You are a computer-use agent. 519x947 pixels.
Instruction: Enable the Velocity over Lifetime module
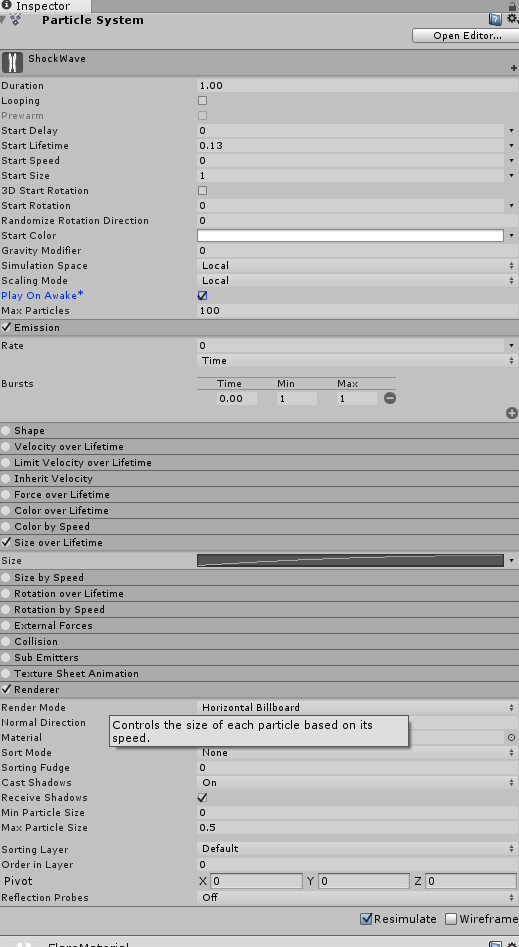pyautogui.click(x=6, y=446)
